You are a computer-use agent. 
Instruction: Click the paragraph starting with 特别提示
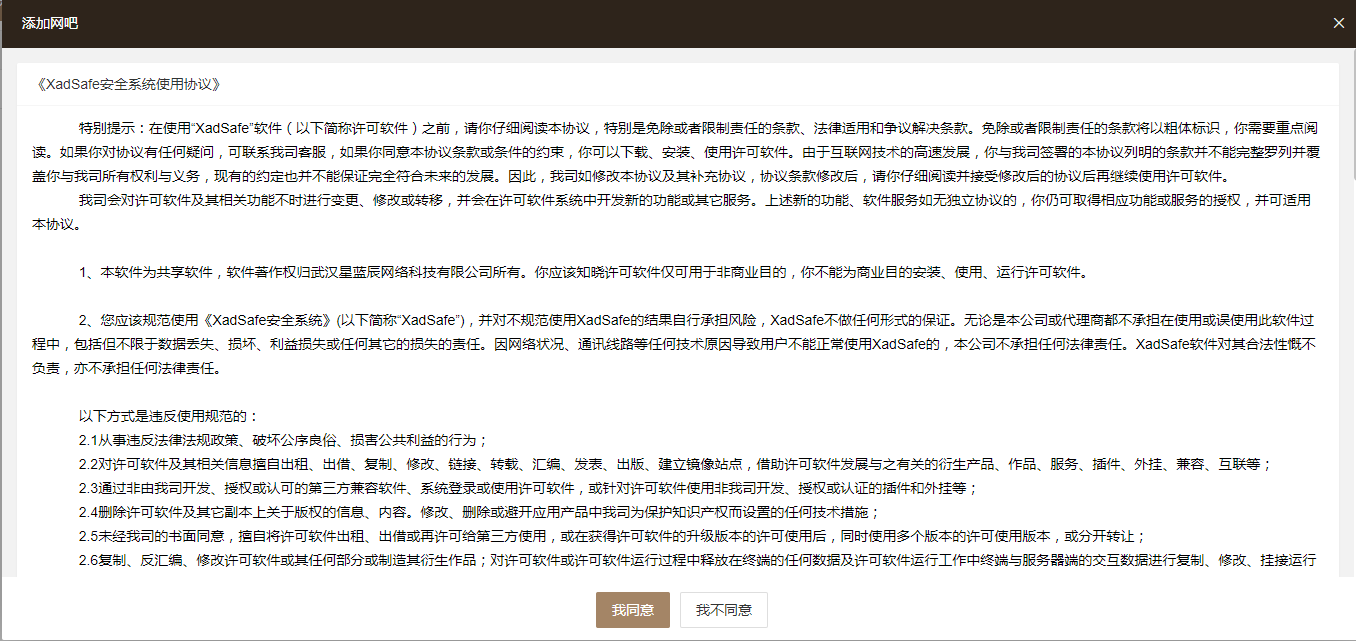click(678, 153)
